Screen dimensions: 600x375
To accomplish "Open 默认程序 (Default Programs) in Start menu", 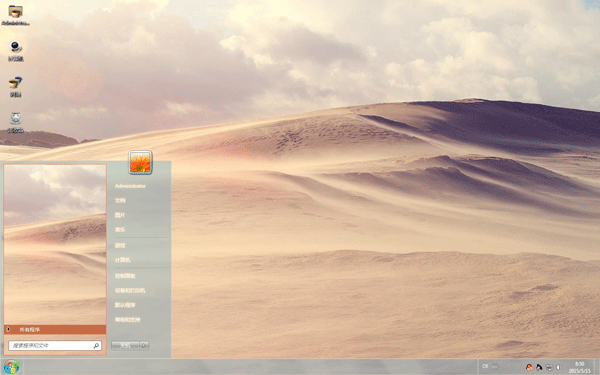I will pos(125,305).
